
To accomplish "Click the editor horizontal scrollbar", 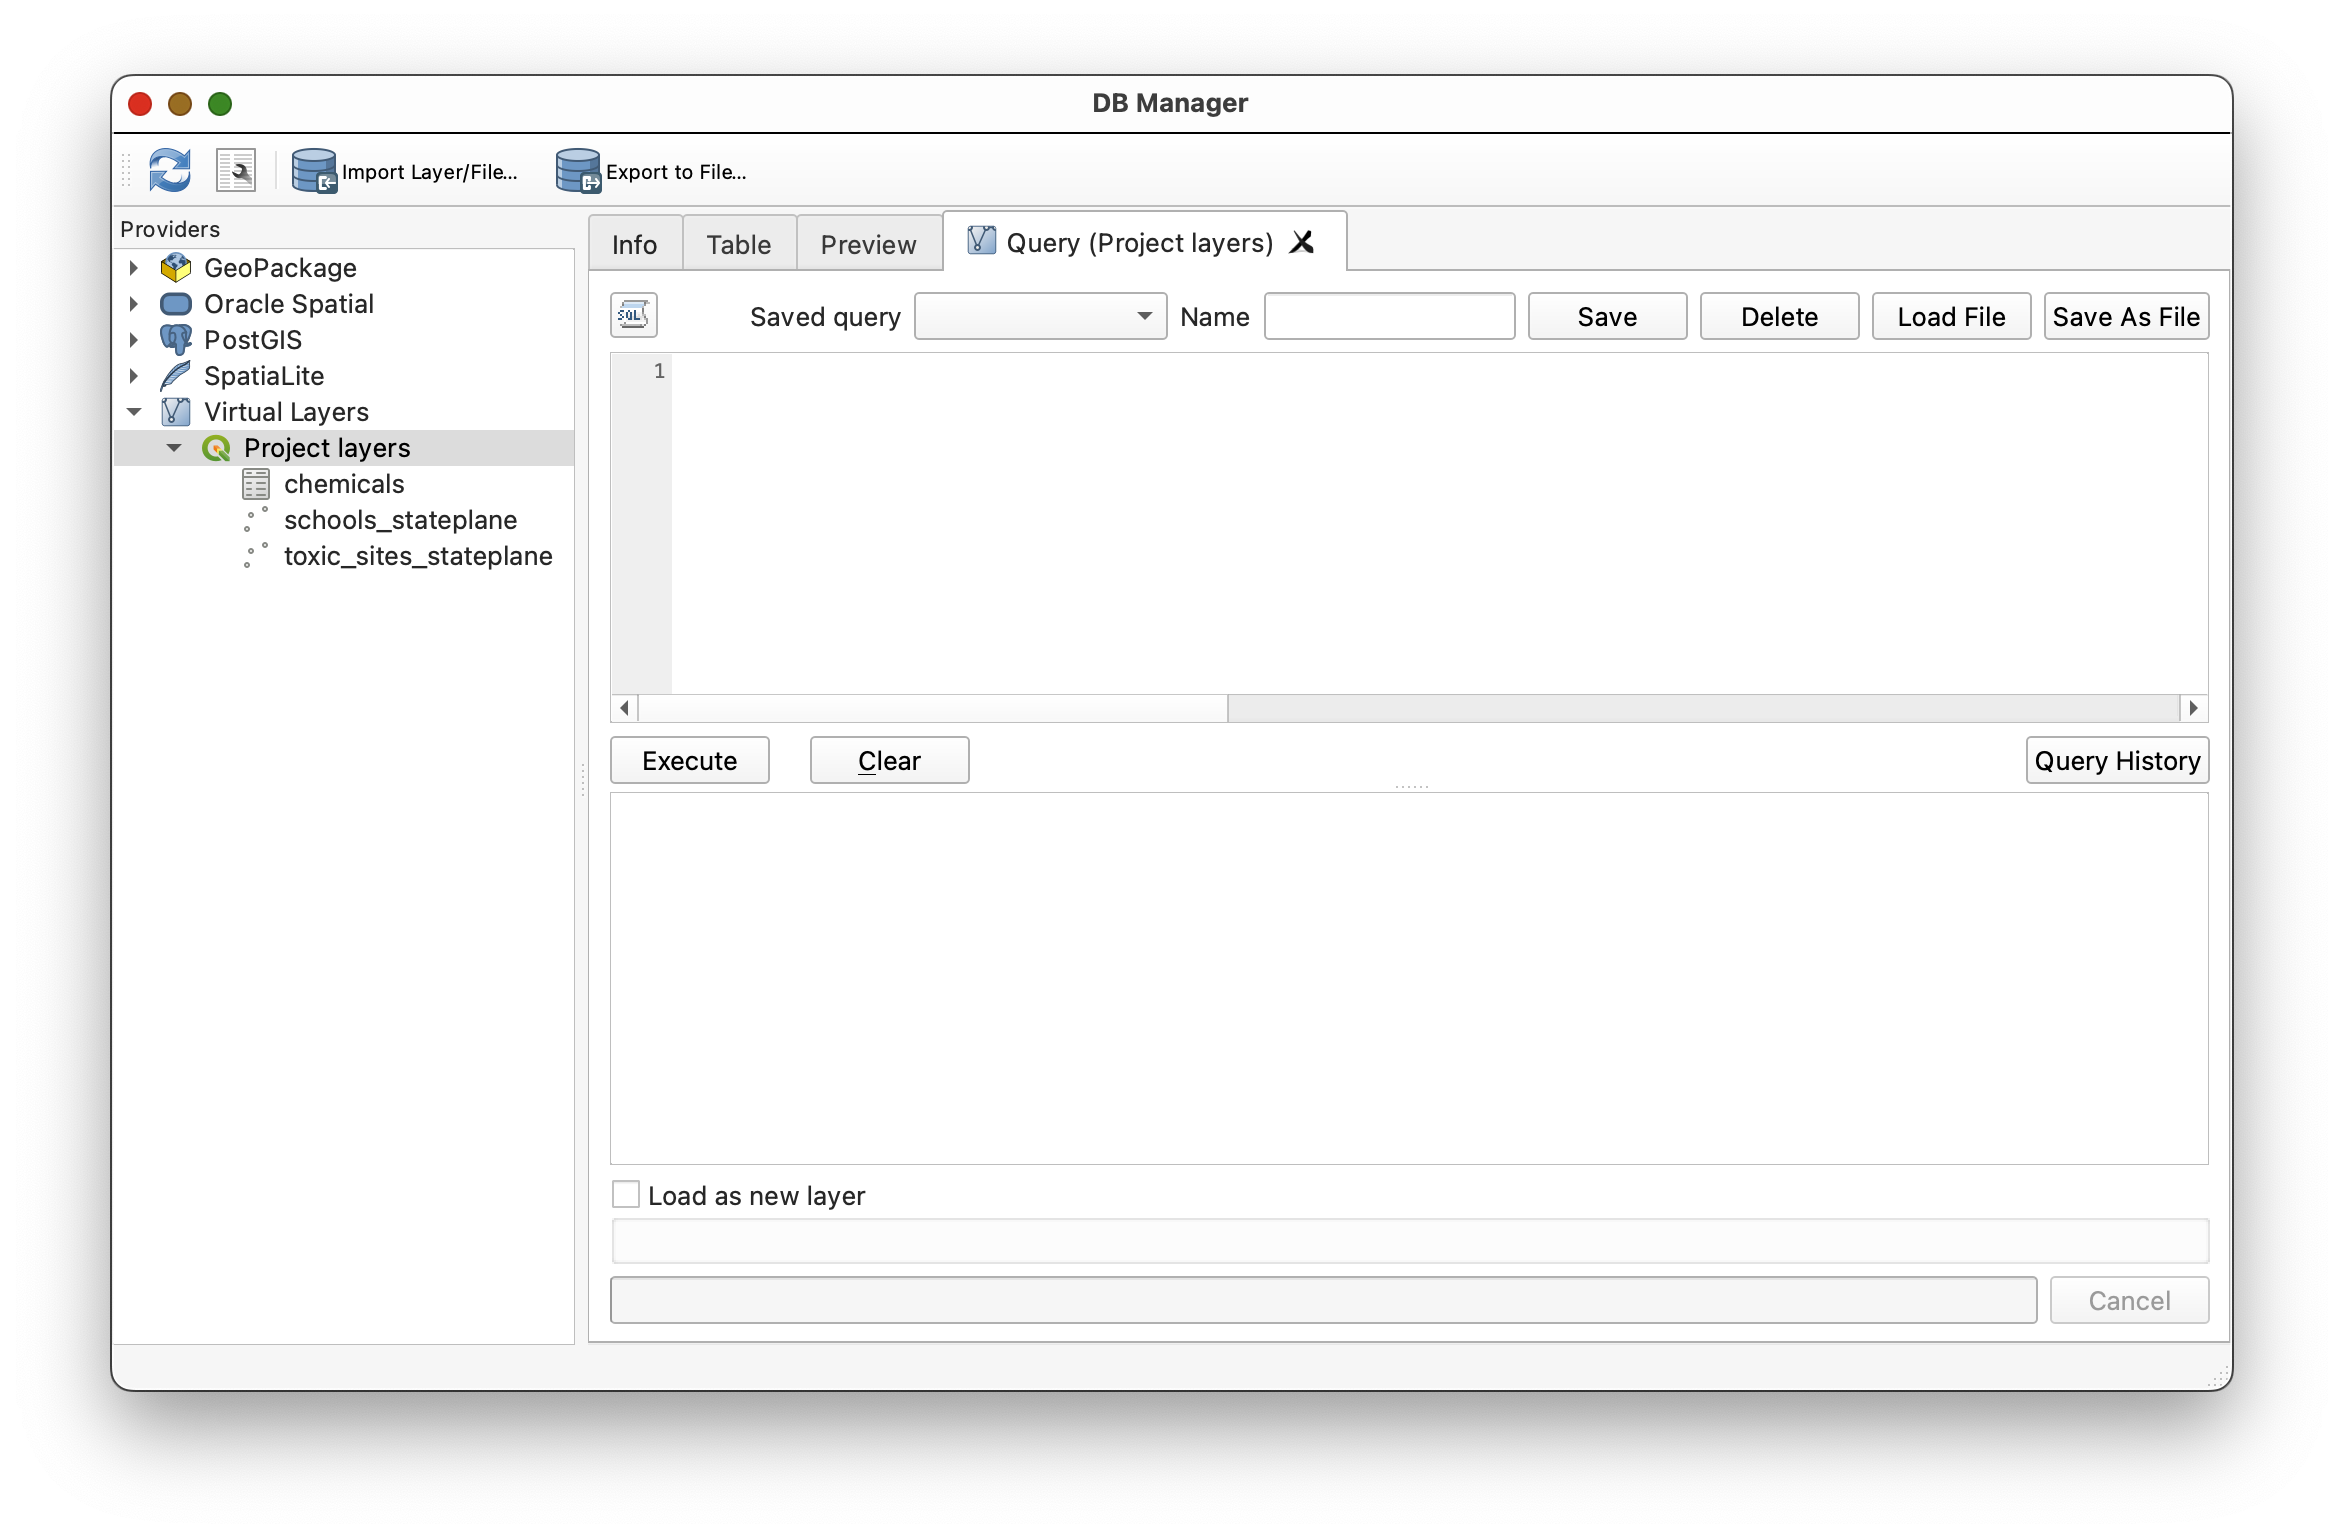I will pos(932,708).
